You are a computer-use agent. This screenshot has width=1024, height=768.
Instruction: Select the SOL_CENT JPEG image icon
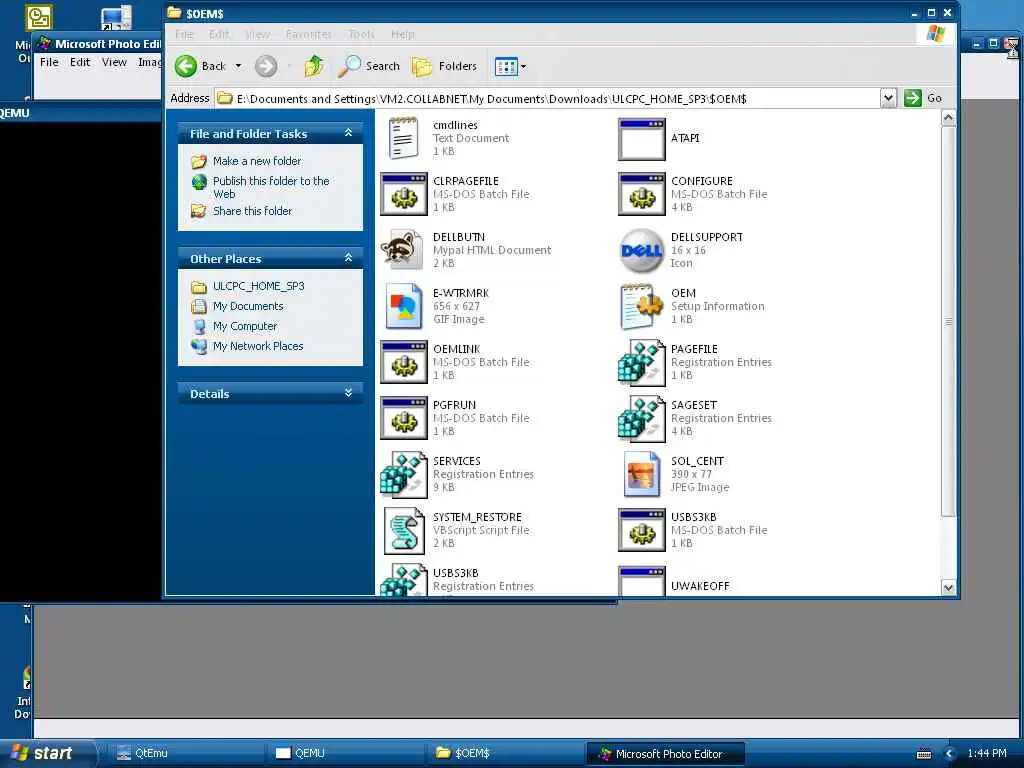[x=641, y=475]
